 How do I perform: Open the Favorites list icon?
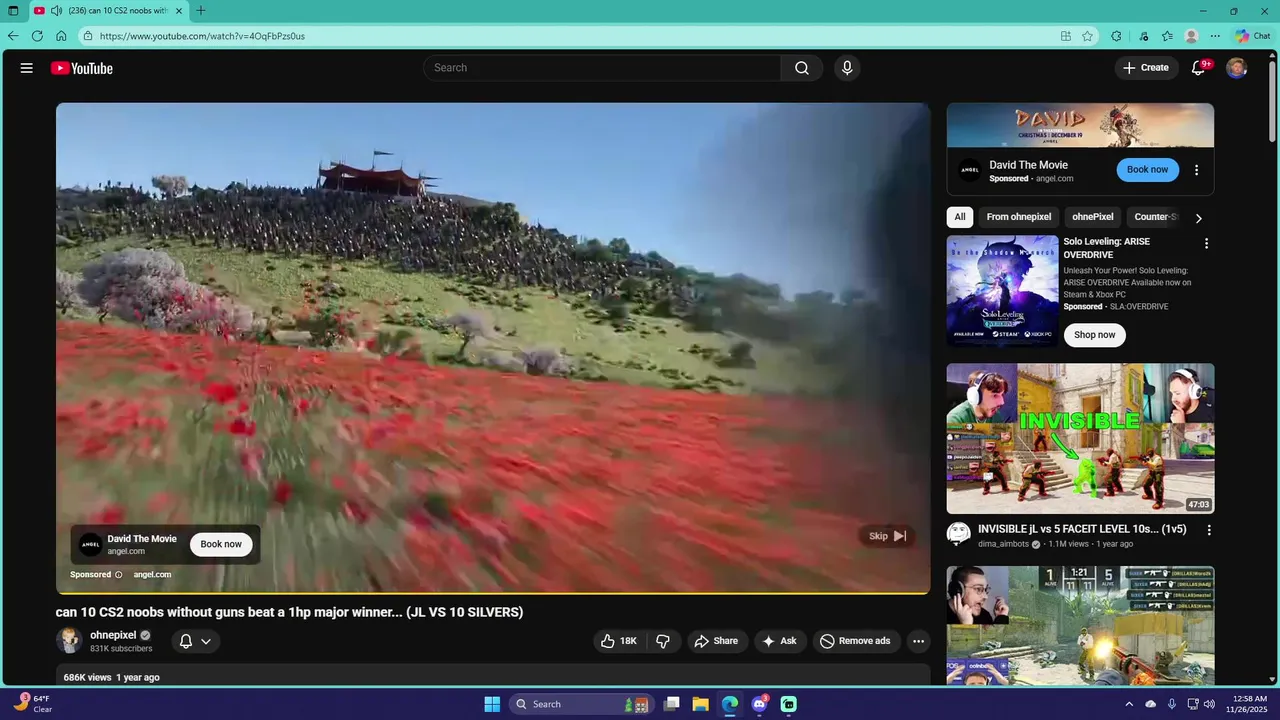pos(1167,36)
